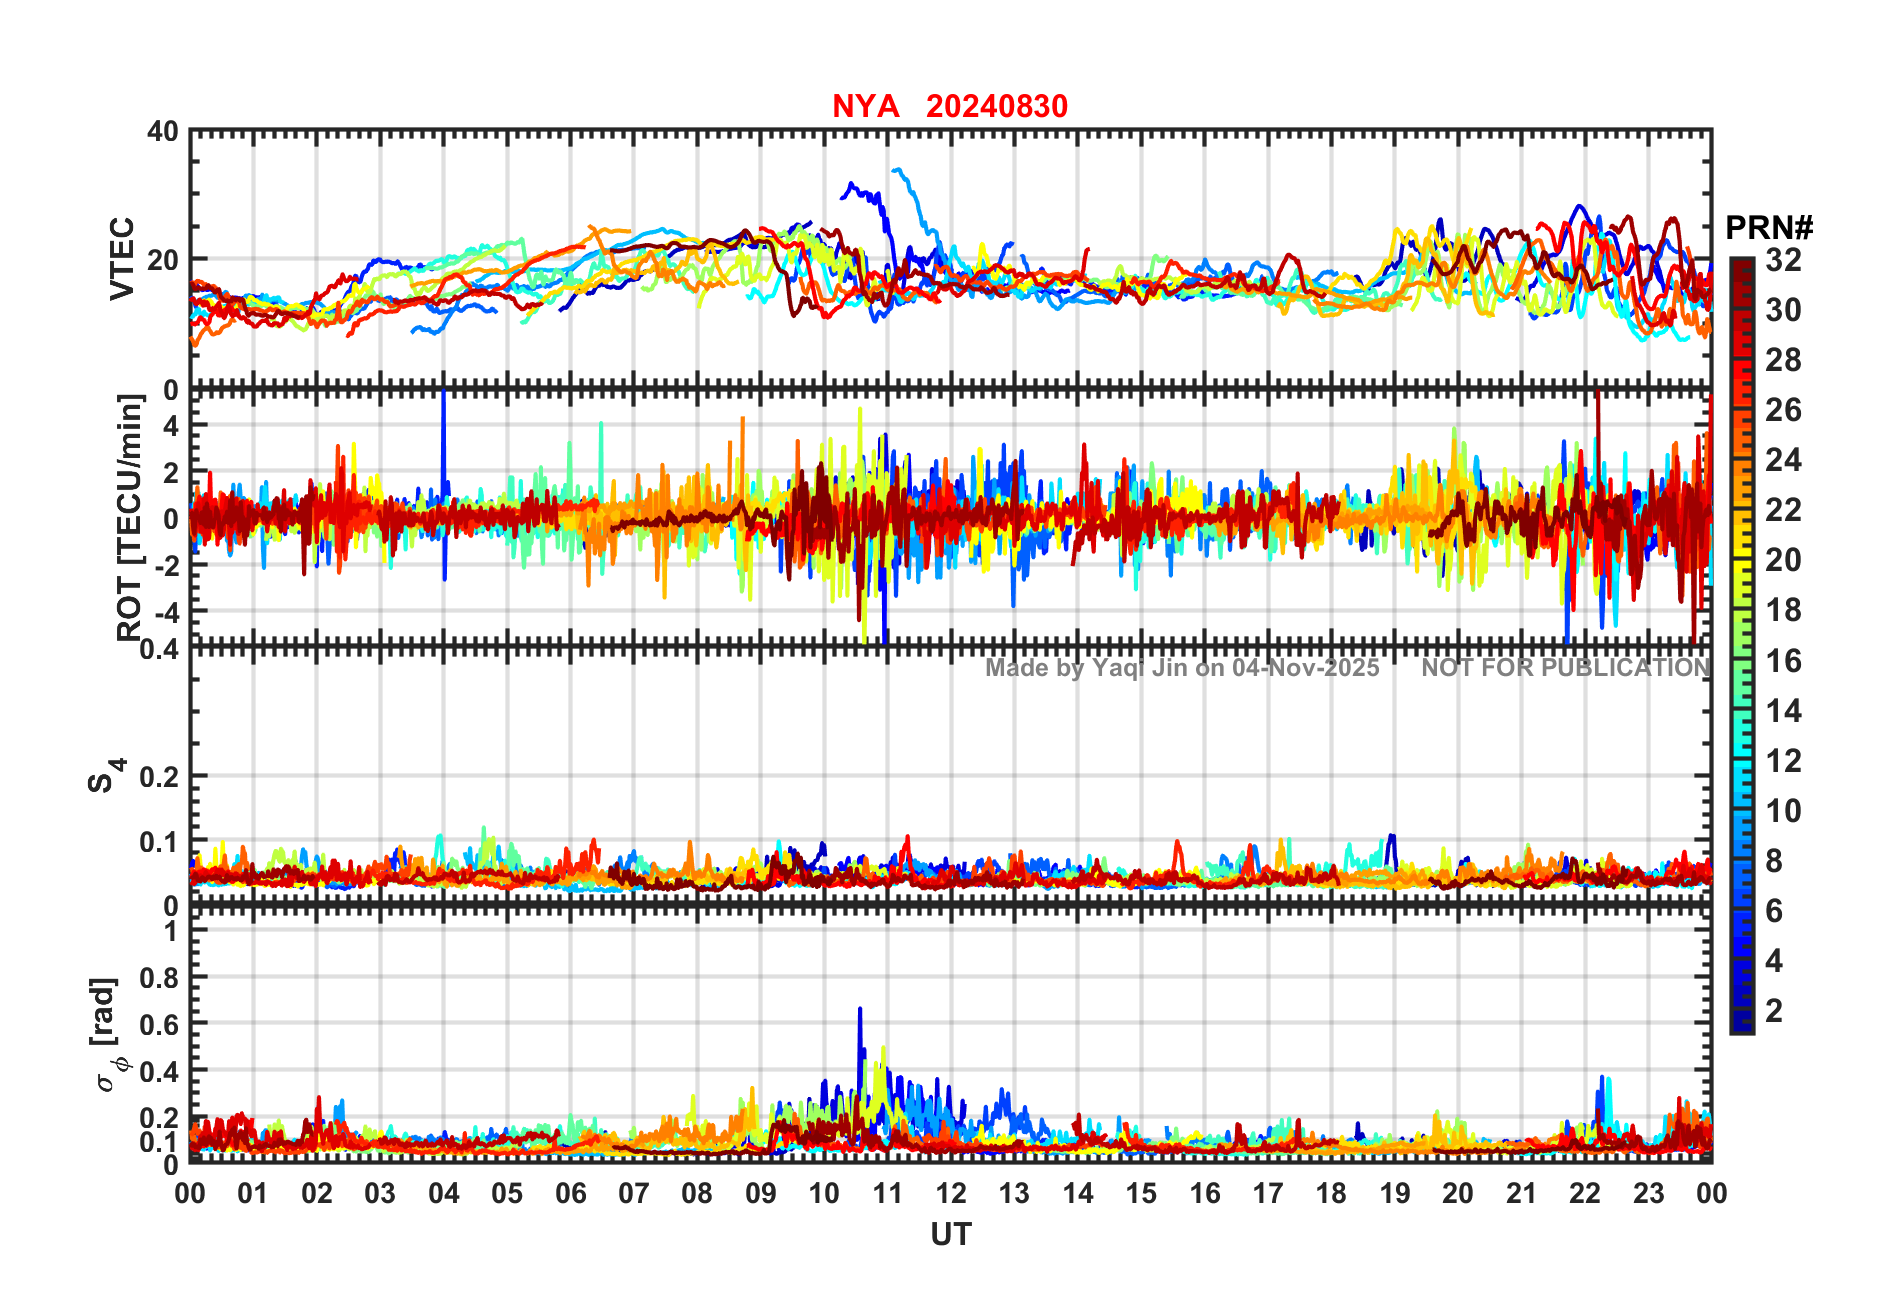
Task: Click colorbar tick label 18
Action: coord(1784,610)
